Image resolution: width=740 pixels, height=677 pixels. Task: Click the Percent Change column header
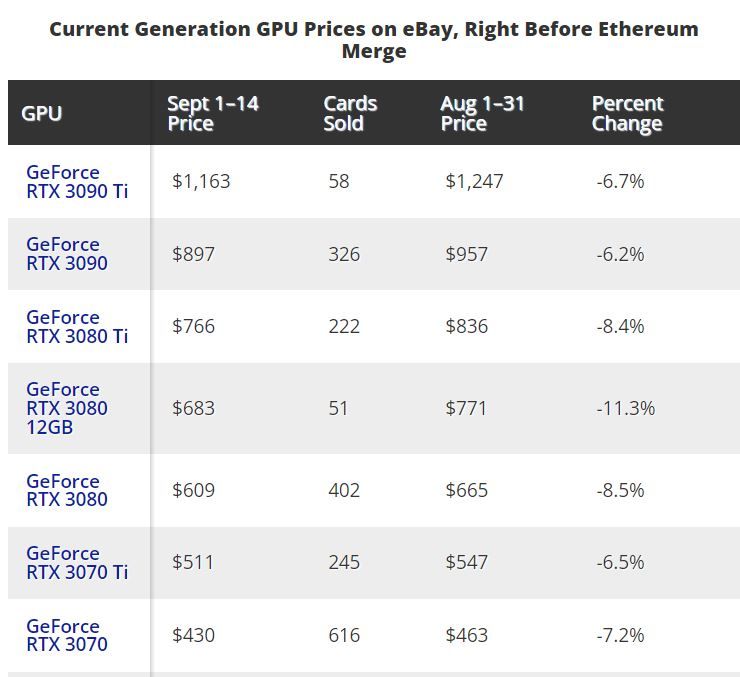point(627,113)
